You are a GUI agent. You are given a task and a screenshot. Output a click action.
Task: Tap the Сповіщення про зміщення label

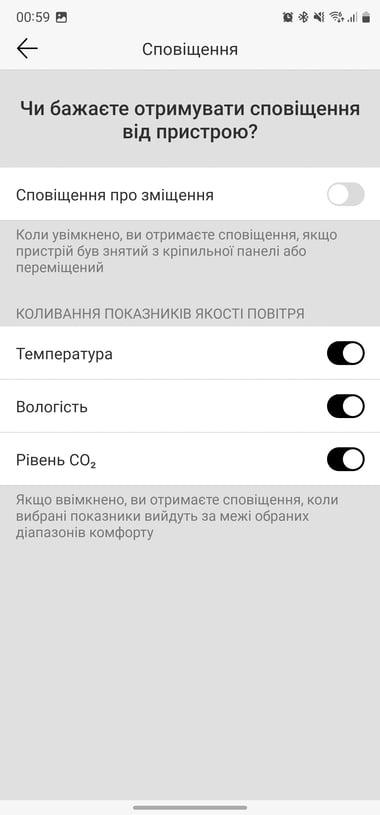click(115, 195)
